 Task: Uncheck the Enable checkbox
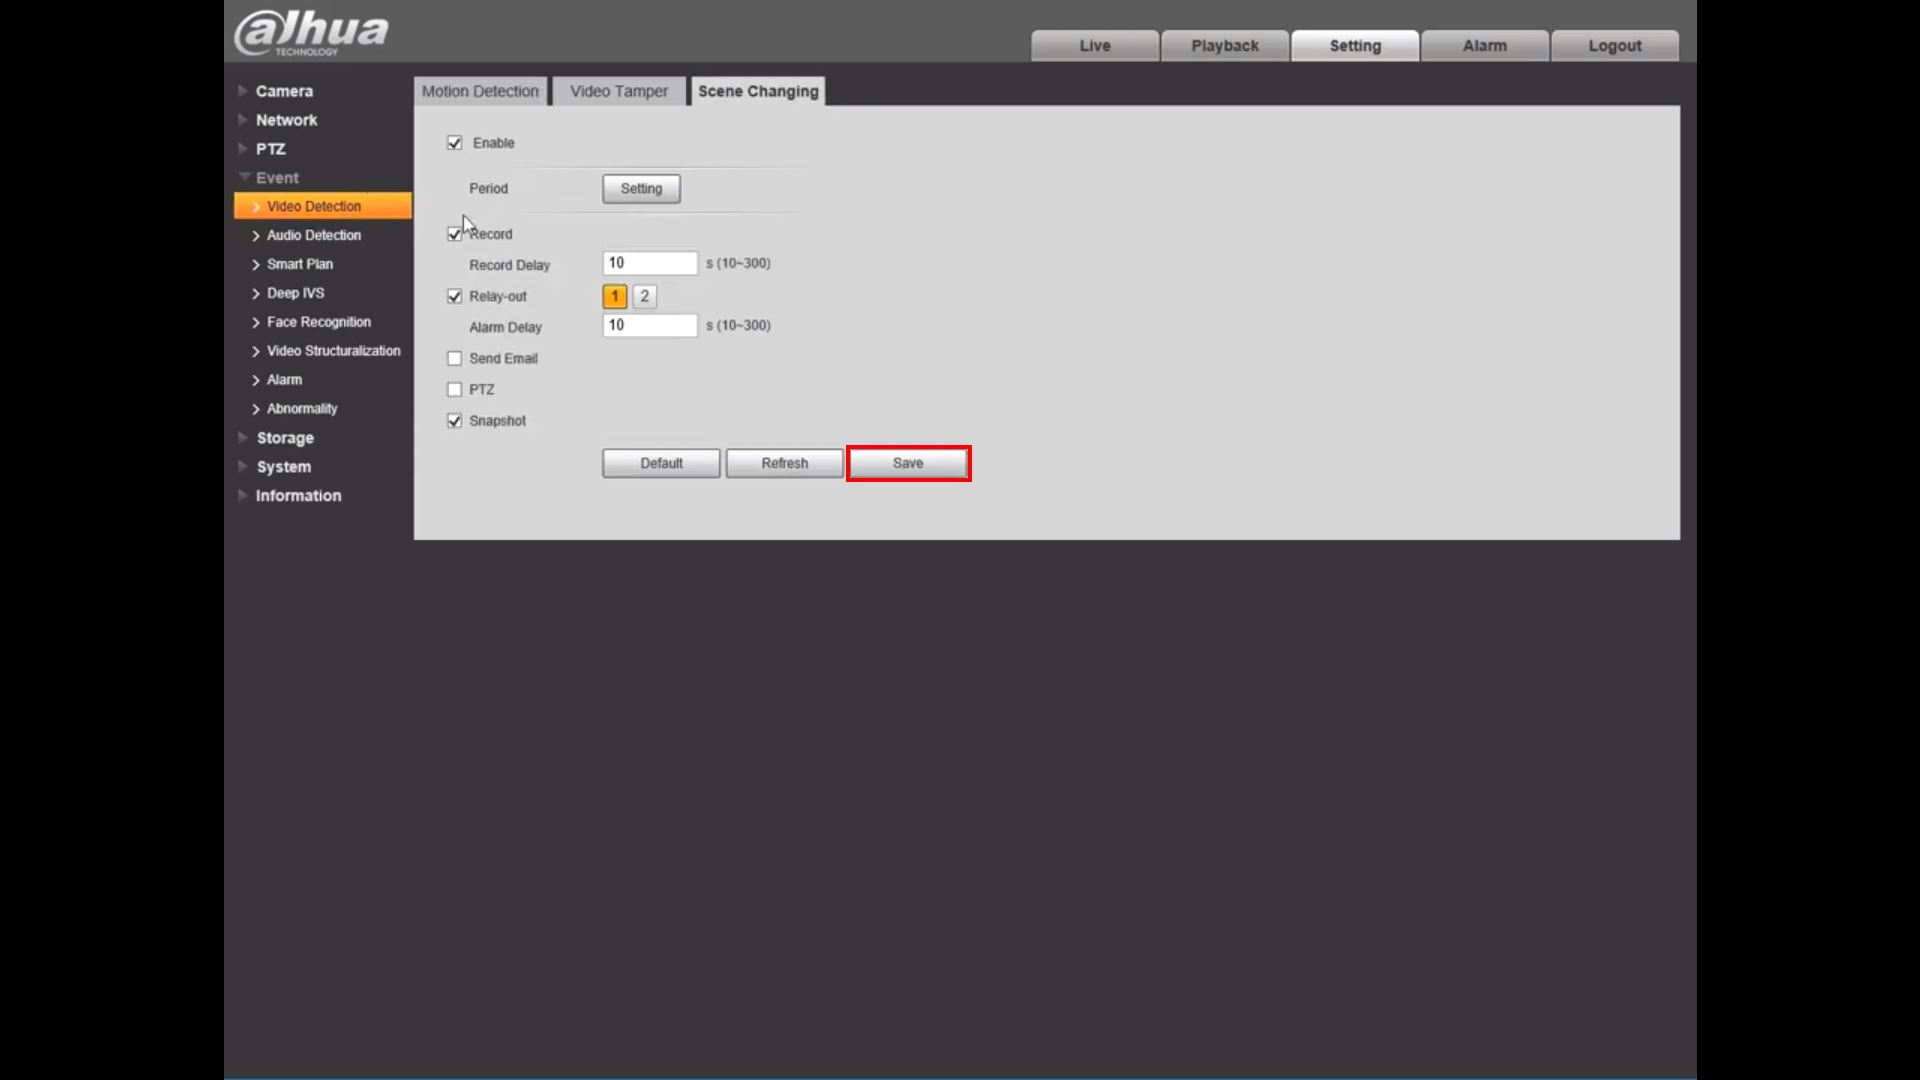click(455, 143)
